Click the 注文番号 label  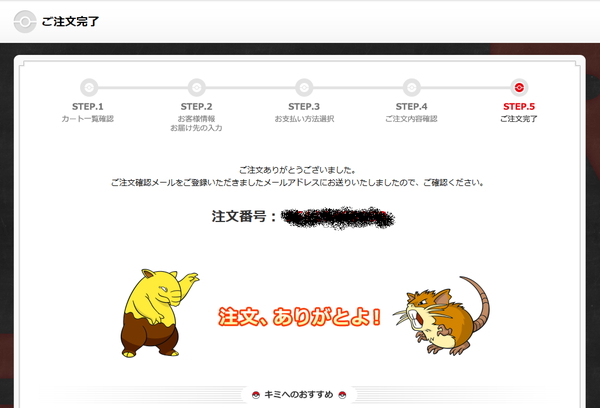click(244, 216)
